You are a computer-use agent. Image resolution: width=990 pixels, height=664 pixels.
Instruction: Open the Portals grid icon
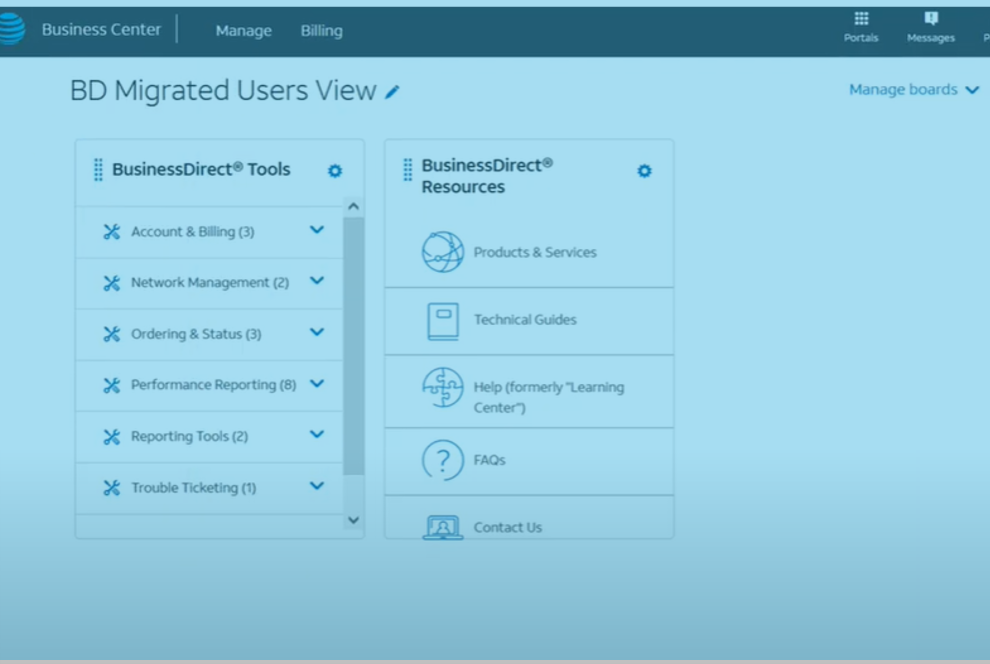[x=861, y=18]
